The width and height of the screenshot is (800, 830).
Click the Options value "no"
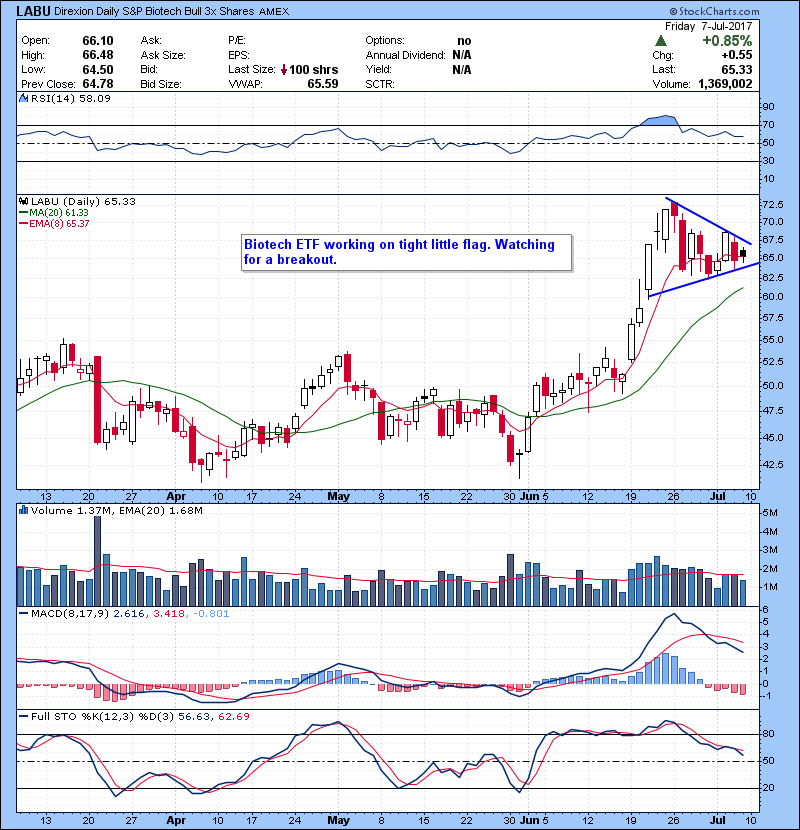pyautogui.click(x=464, y=41)
